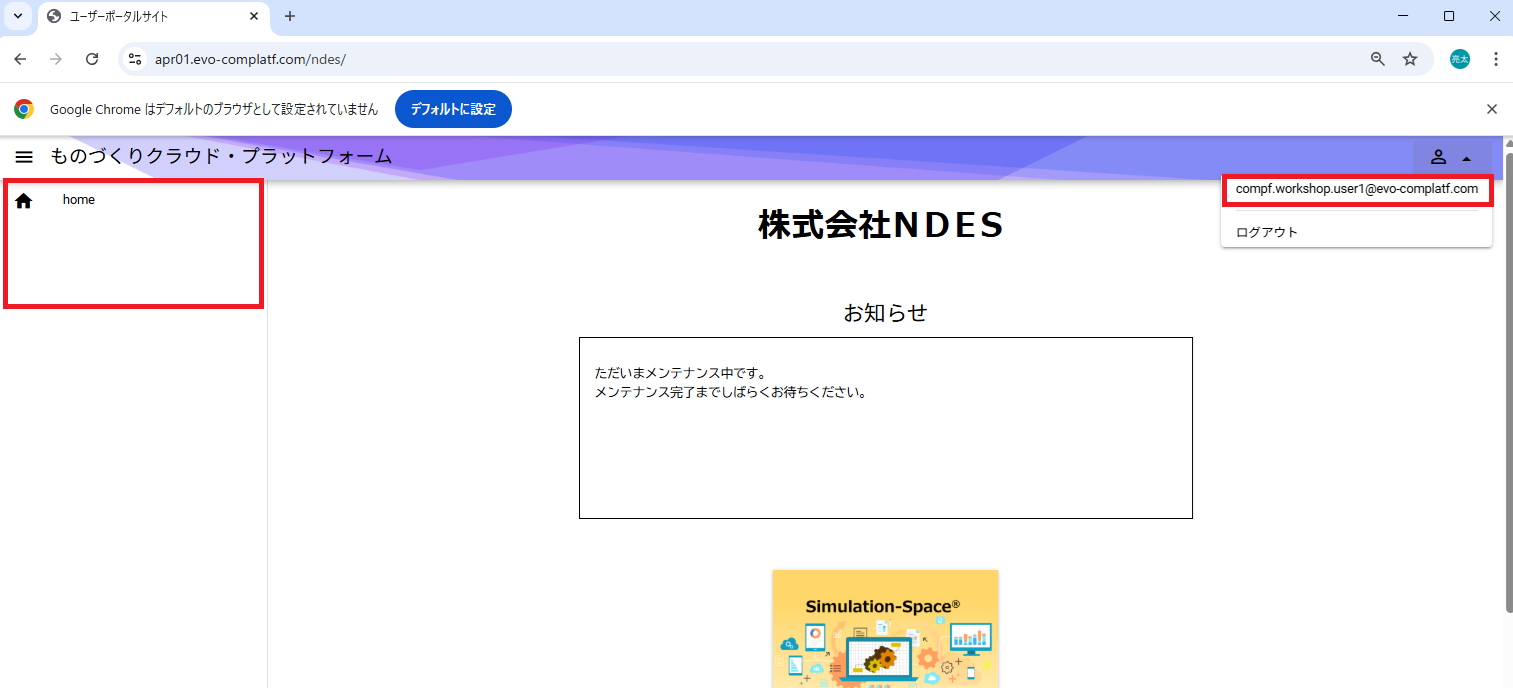Open a new browser tab

[x=290, y=16]
